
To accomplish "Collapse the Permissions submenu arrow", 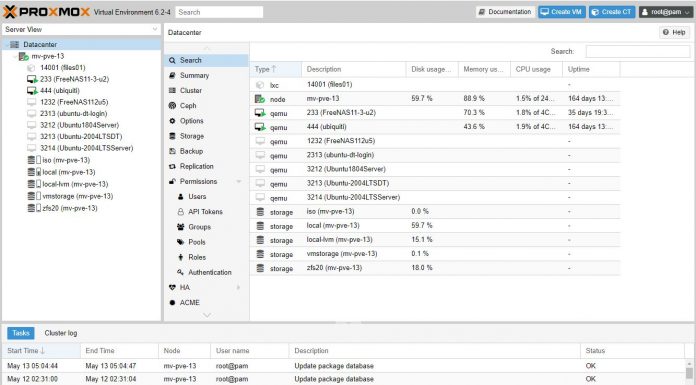I will click(x=239, y=182).
